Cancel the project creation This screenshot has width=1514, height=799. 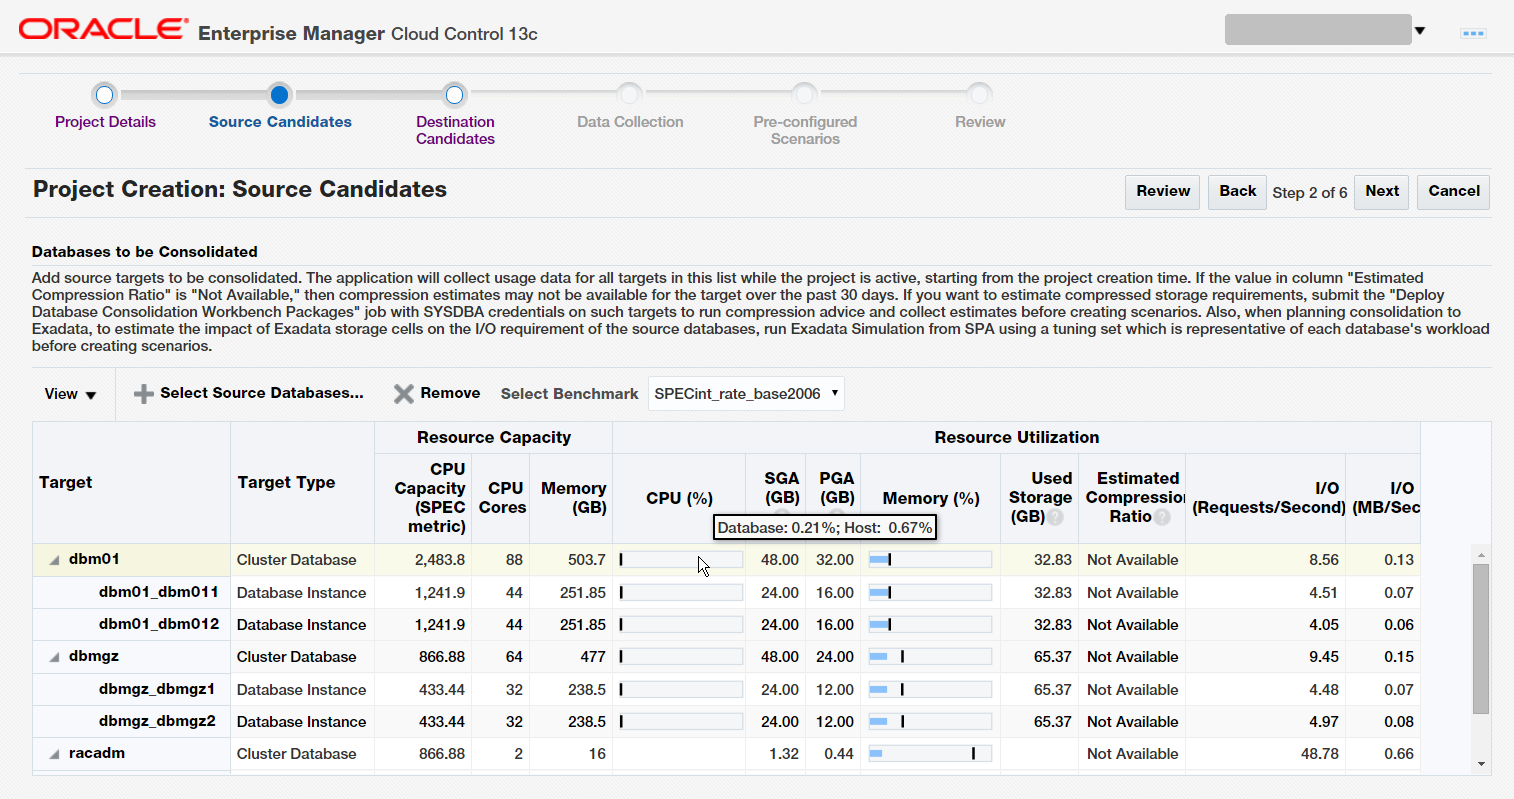[x=1453, y=192]
